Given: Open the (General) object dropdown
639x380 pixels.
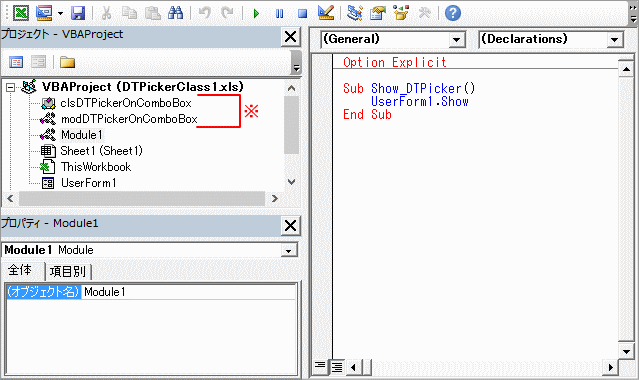Looking at the screenshot, I should (x=457, y=40).
